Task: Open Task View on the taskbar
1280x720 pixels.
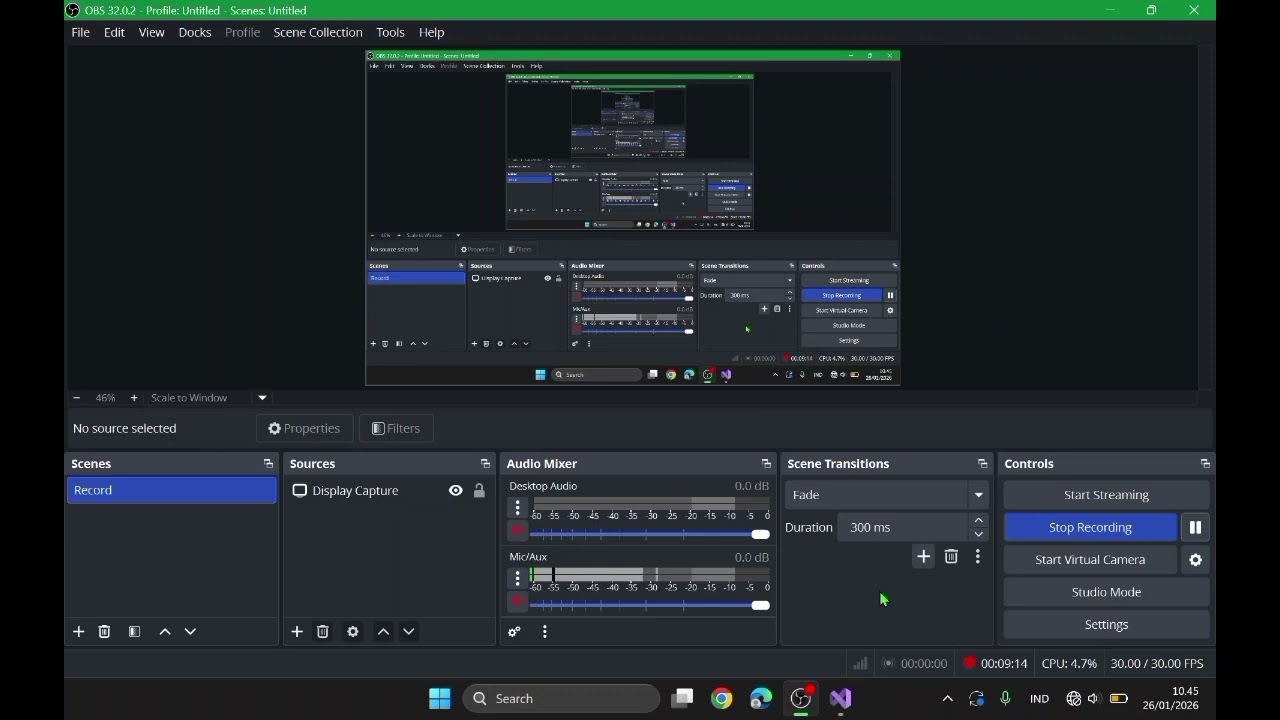Action: 682,698
